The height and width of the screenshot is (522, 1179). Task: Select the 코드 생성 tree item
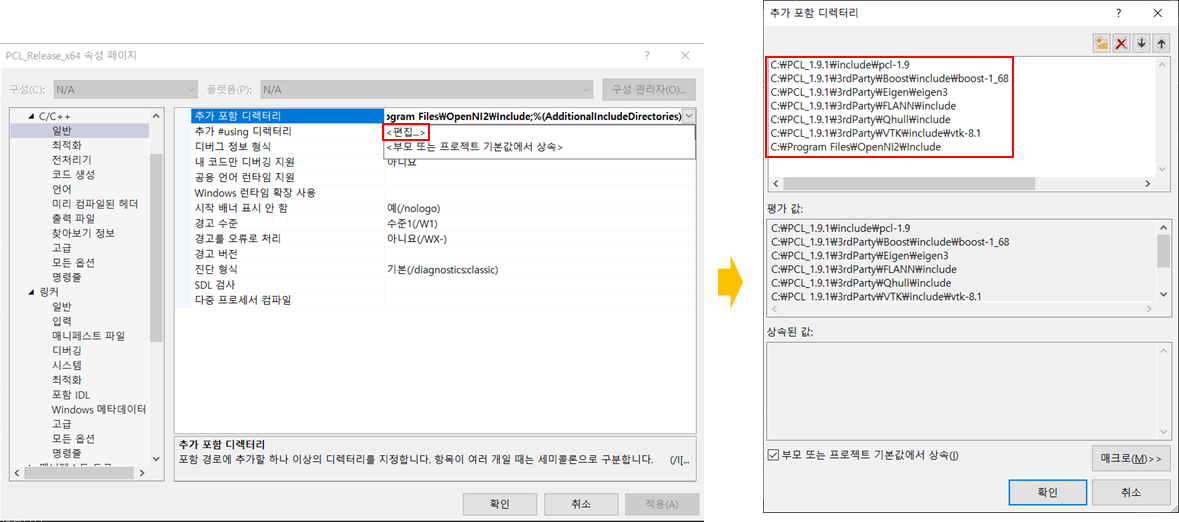[73, 175]
